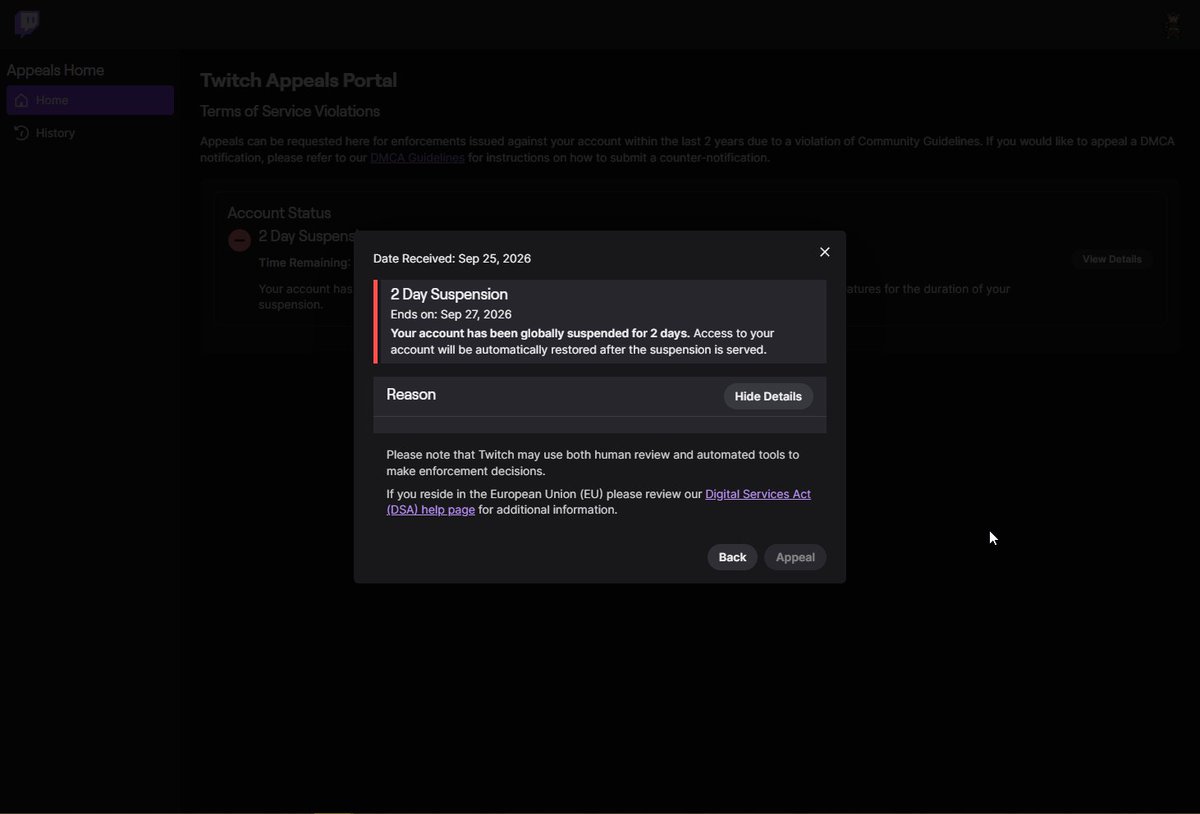Click Terms of Service Violations heading
The image size is (1200, 814).
[x=290, y=111]
